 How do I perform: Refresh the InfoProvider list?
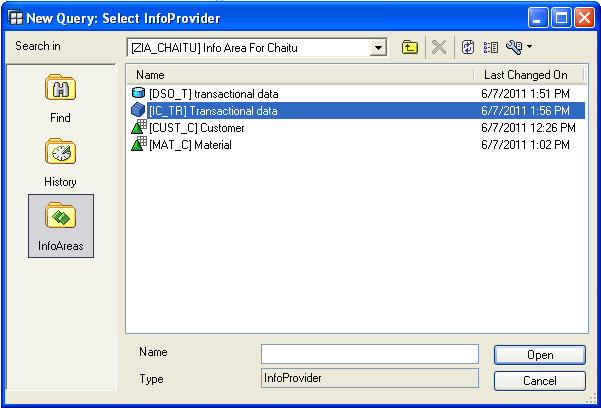point(468,48)
